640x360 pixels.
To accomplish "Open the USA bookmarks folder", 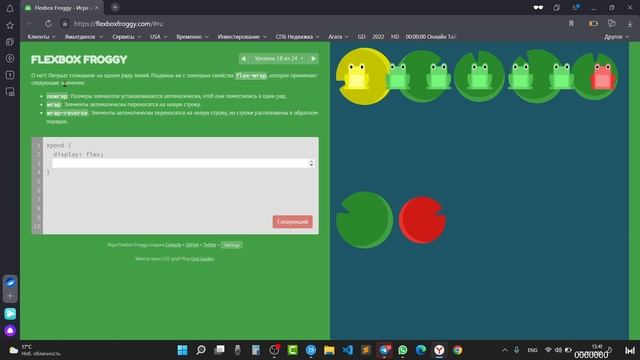I will coord(158,37).
